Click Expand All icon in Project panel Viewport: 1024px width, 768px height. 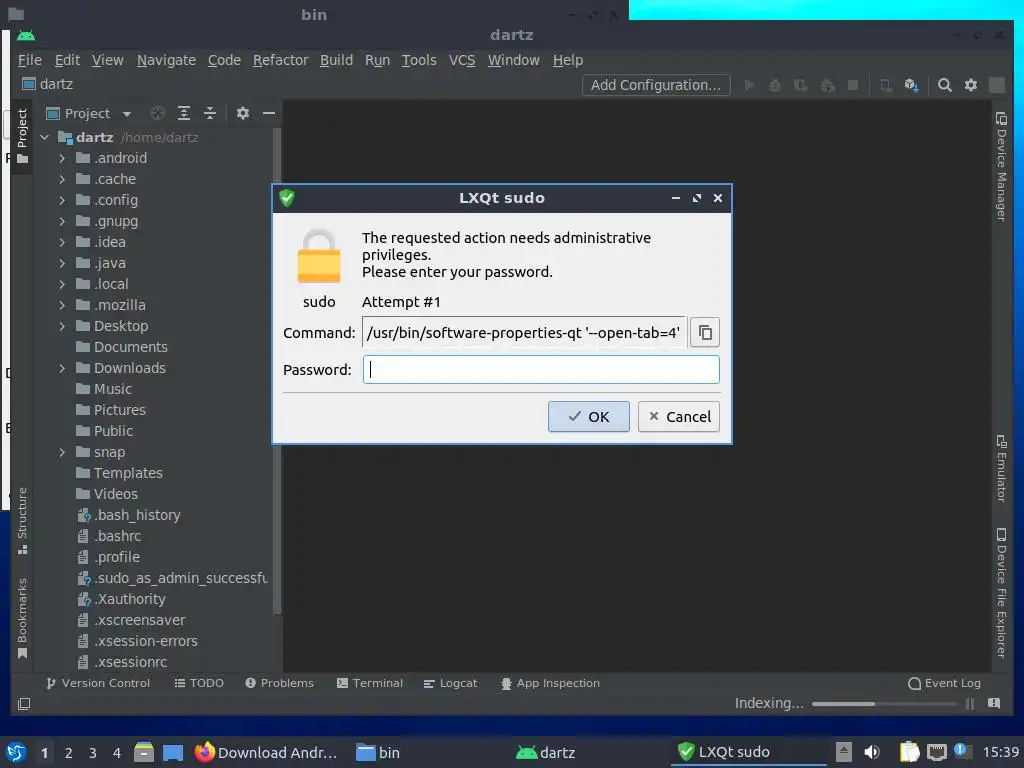click(184, 113)
